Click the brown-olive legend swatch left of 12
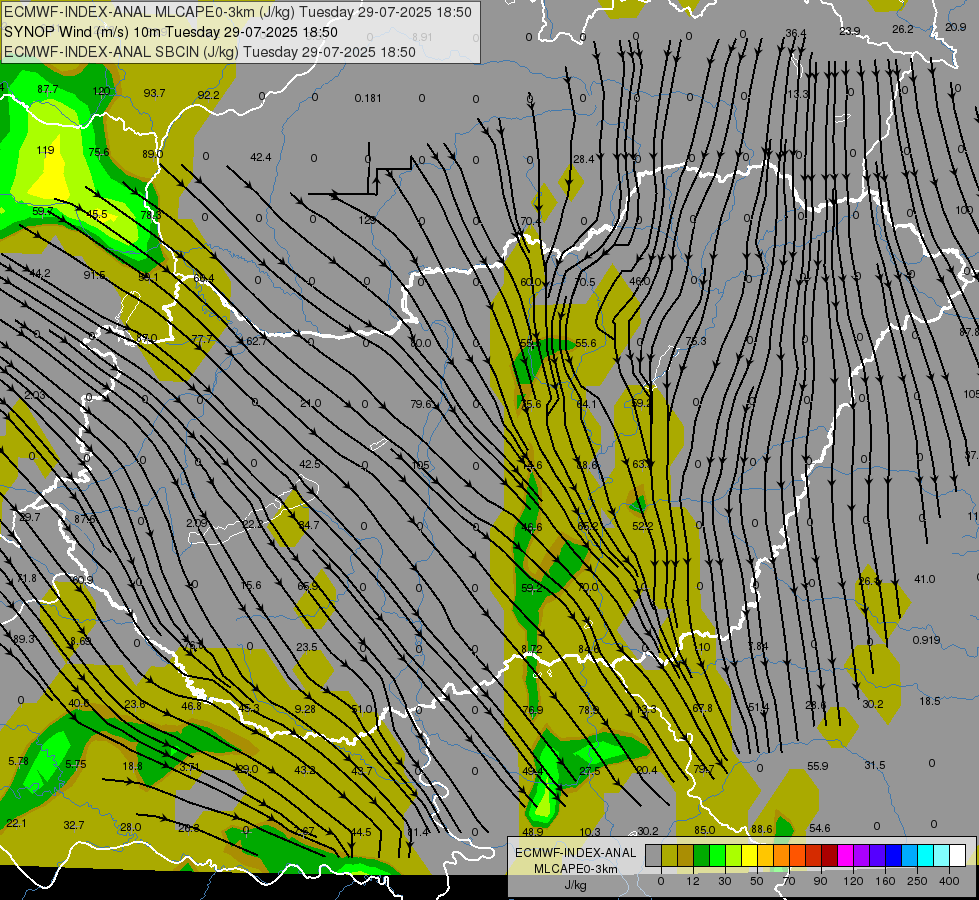Viewport: 979px width, 900px height. tap(686, 855)
